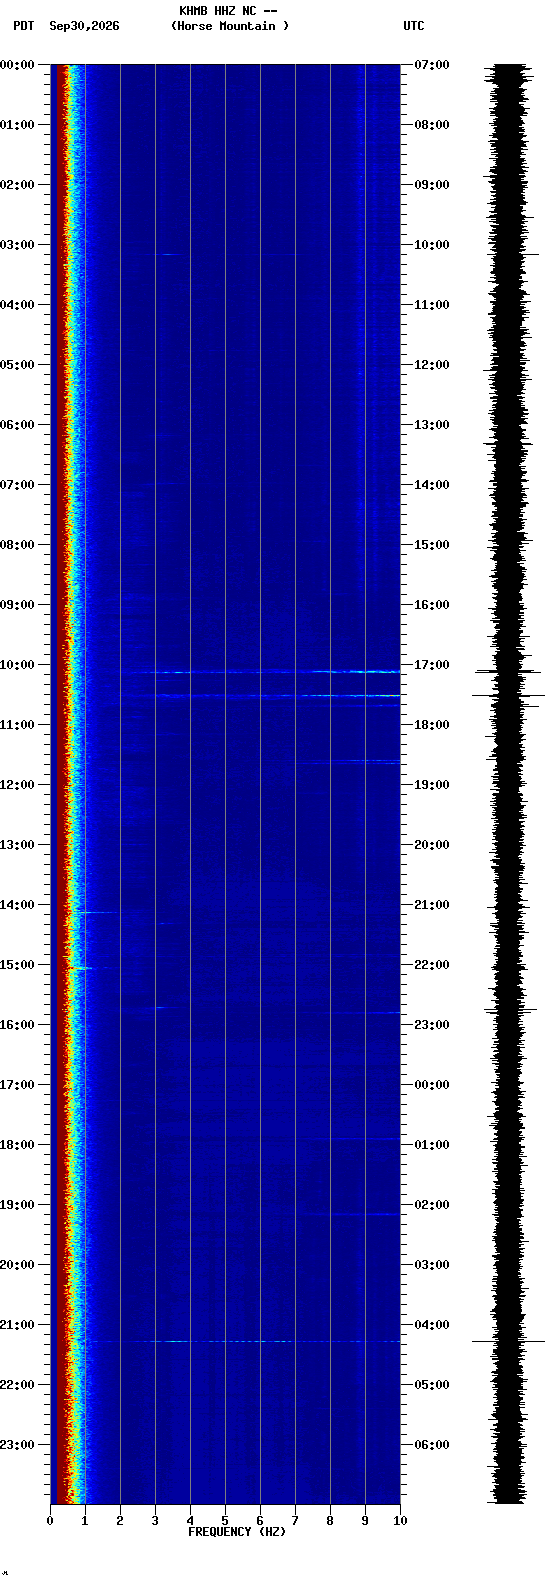This screenshot has width=552, height=1584.
Task: Click the 8 frequency axis tick label
Action: (x=330, y=1521)
